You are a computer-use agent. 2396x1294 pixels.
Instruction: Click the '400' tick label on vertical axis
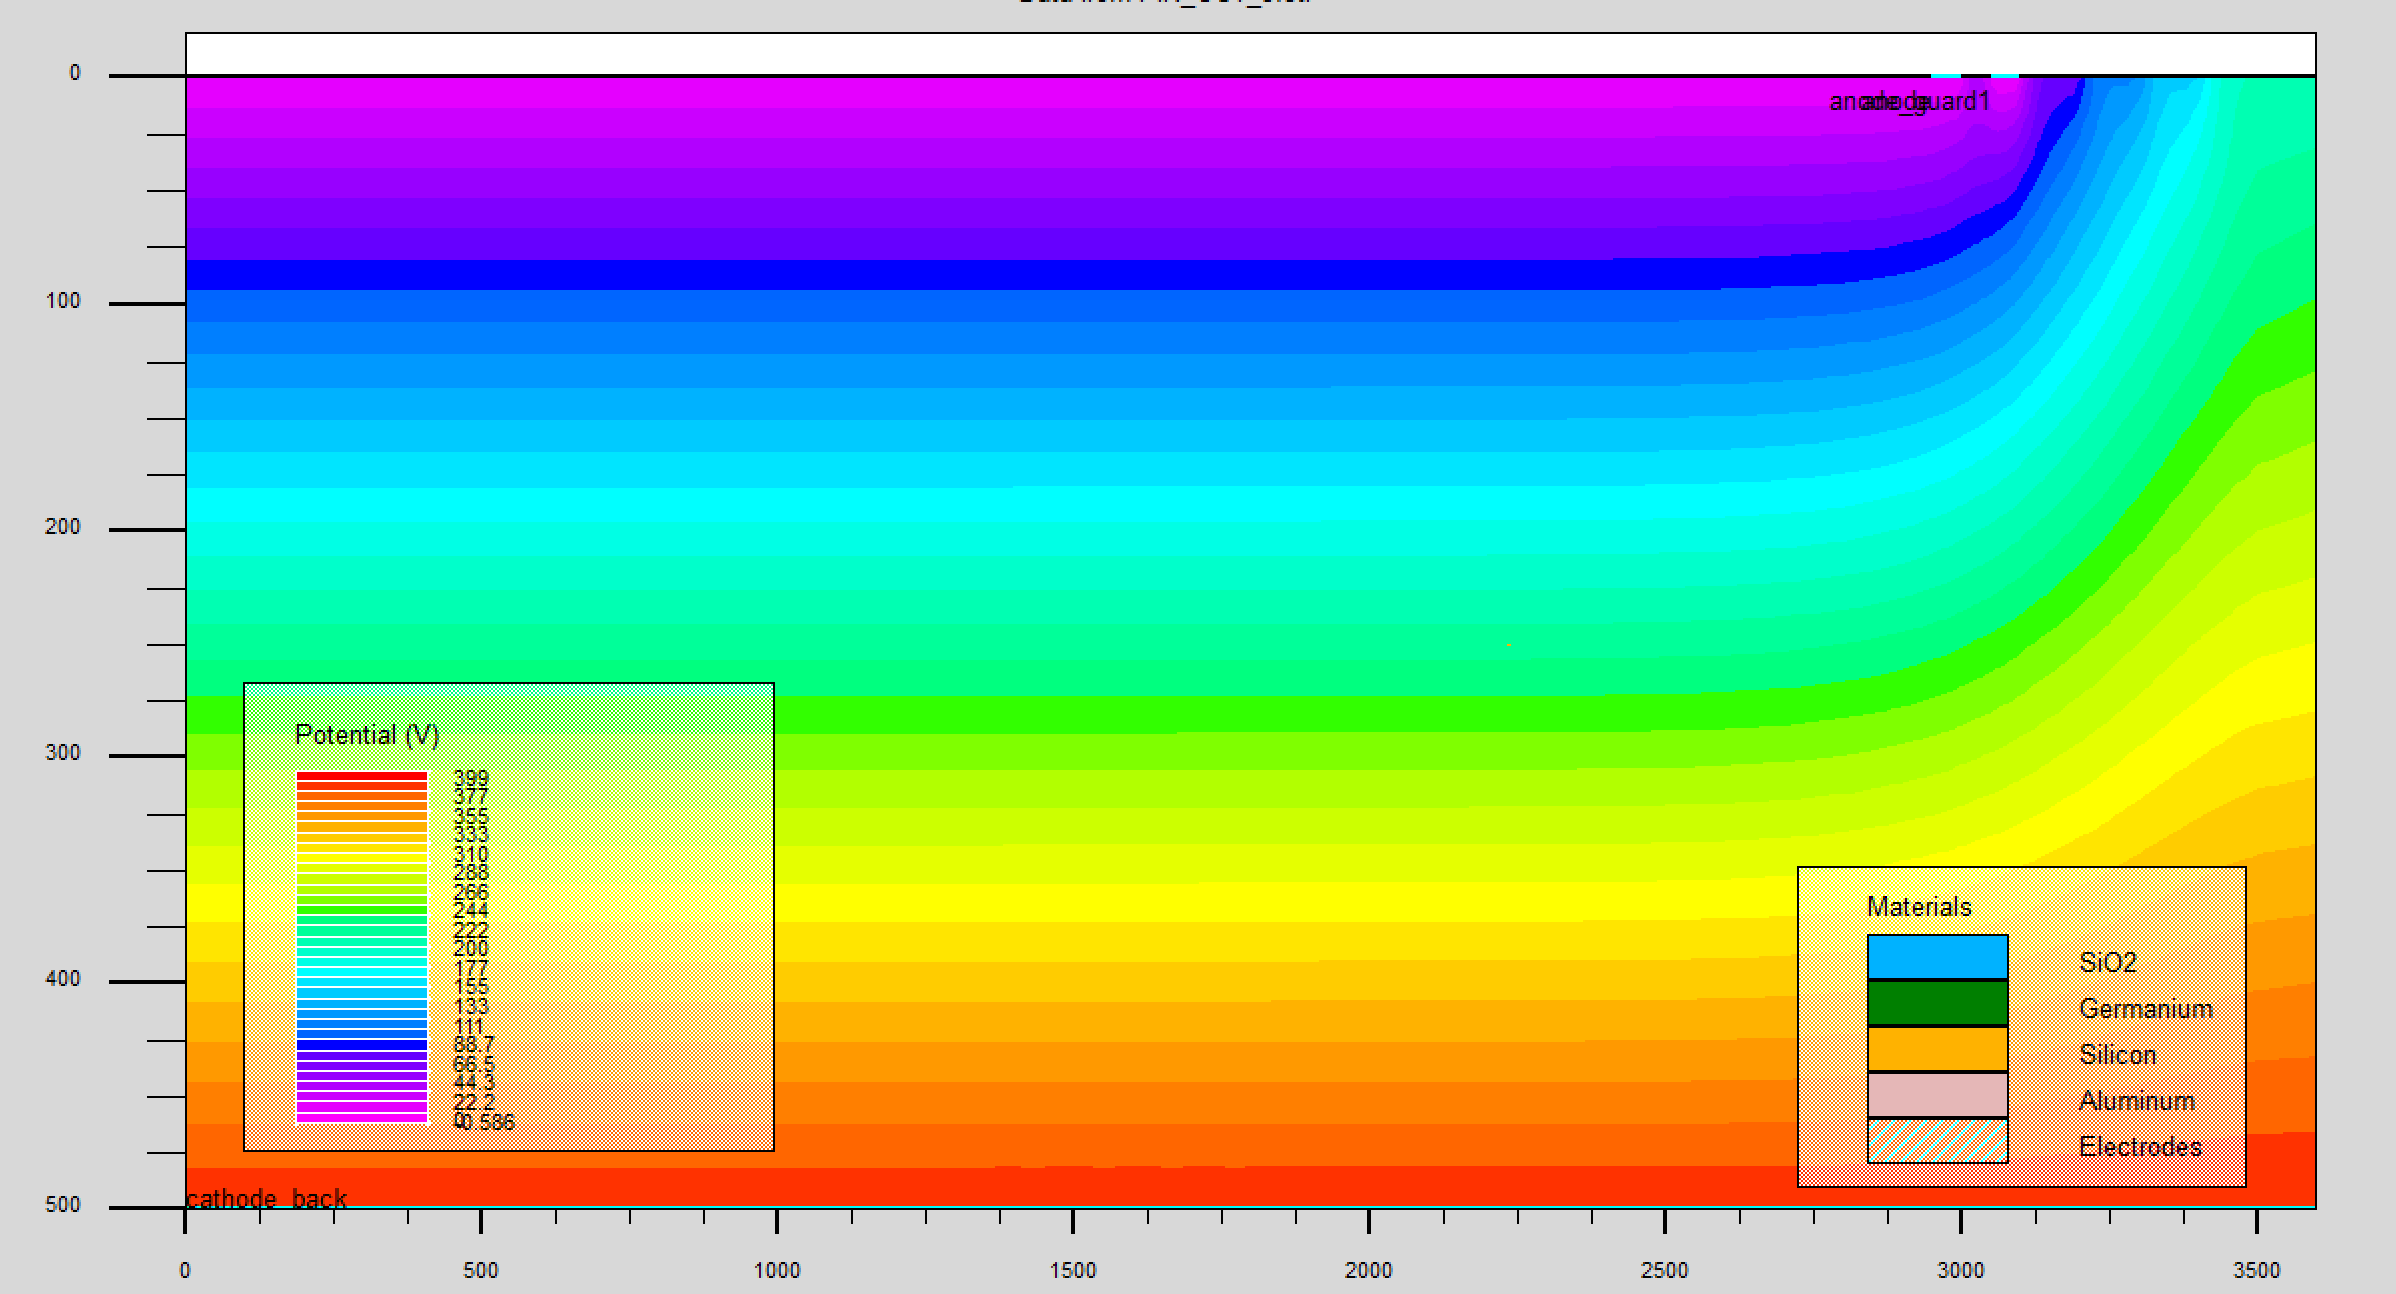pos(63,979)
